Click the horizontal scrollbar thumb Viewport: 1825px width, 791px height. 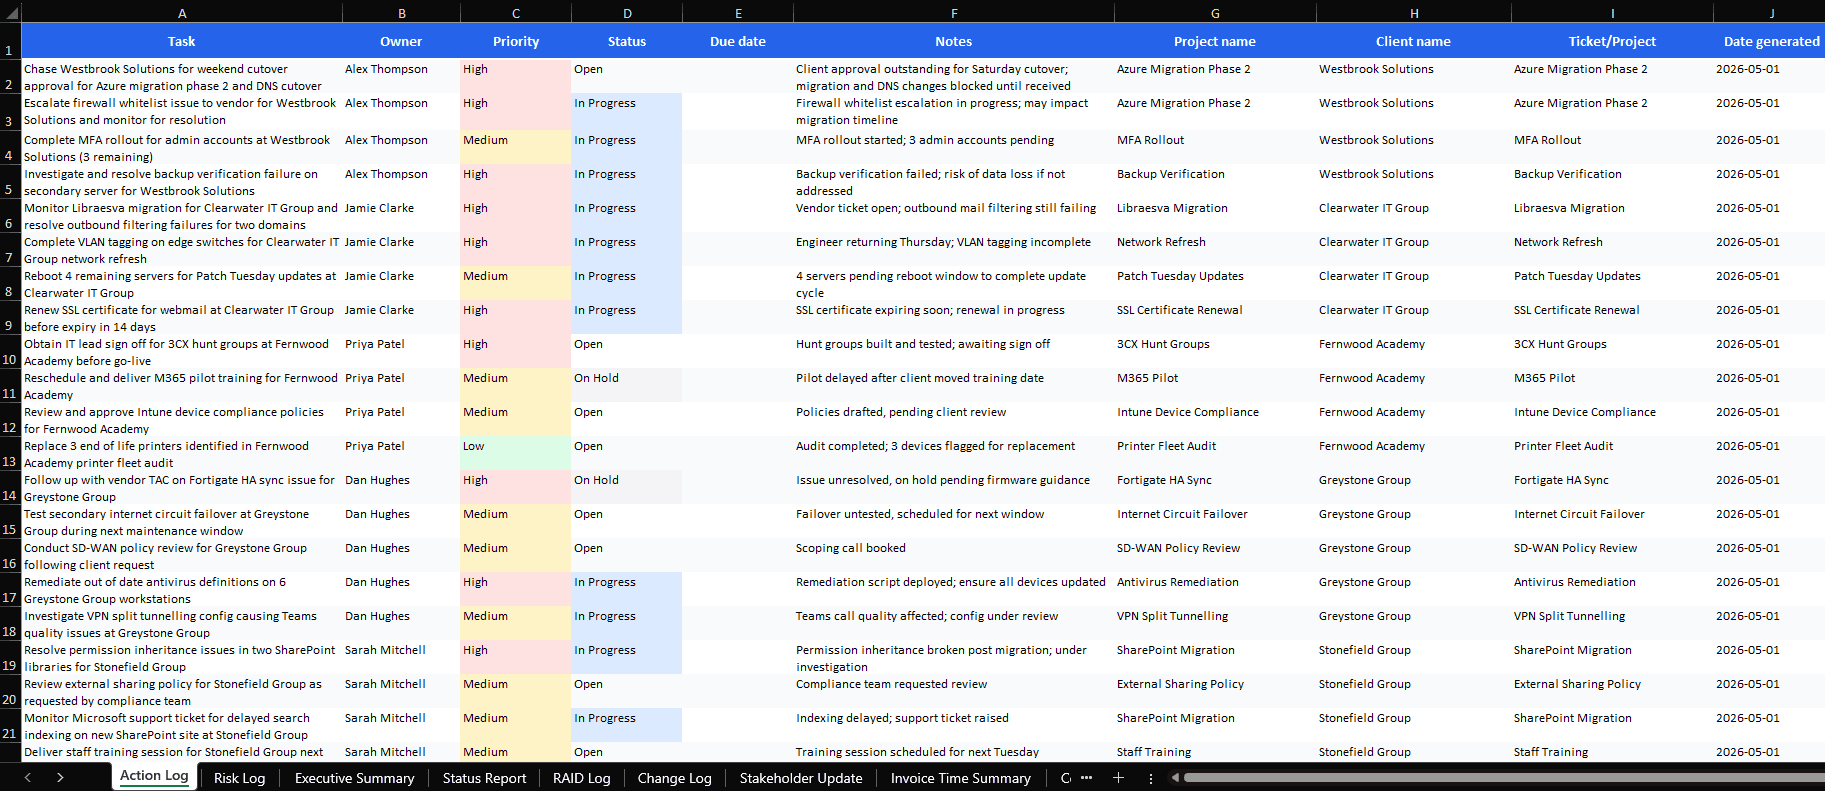point(1505,777)
